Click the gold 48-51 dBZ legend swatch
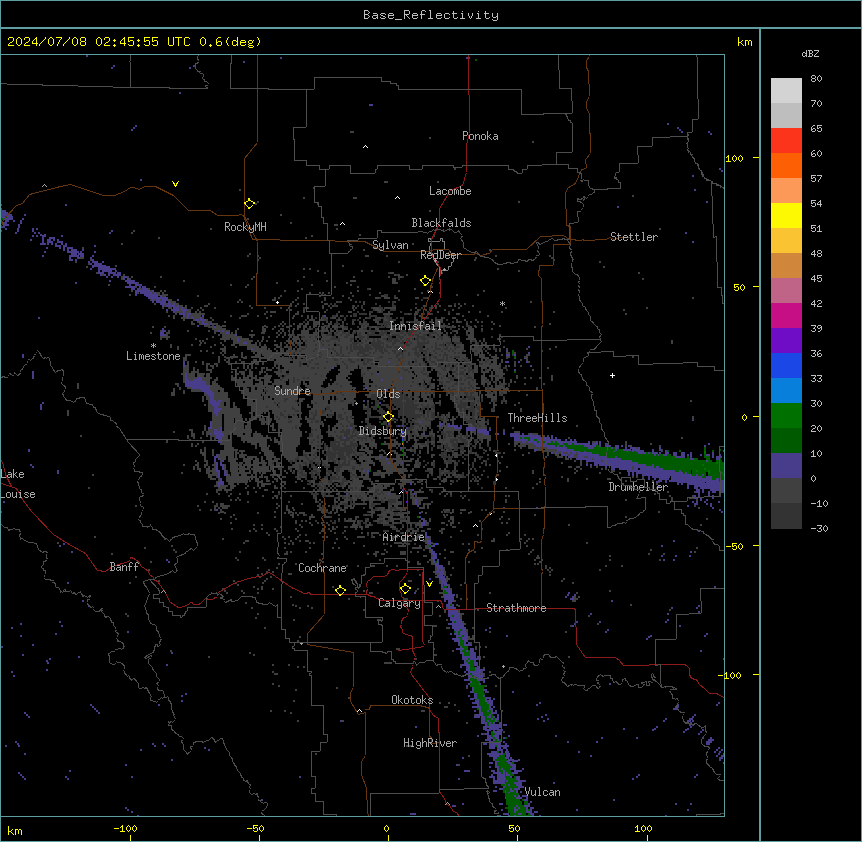862x842 pixels. (786, 241)
